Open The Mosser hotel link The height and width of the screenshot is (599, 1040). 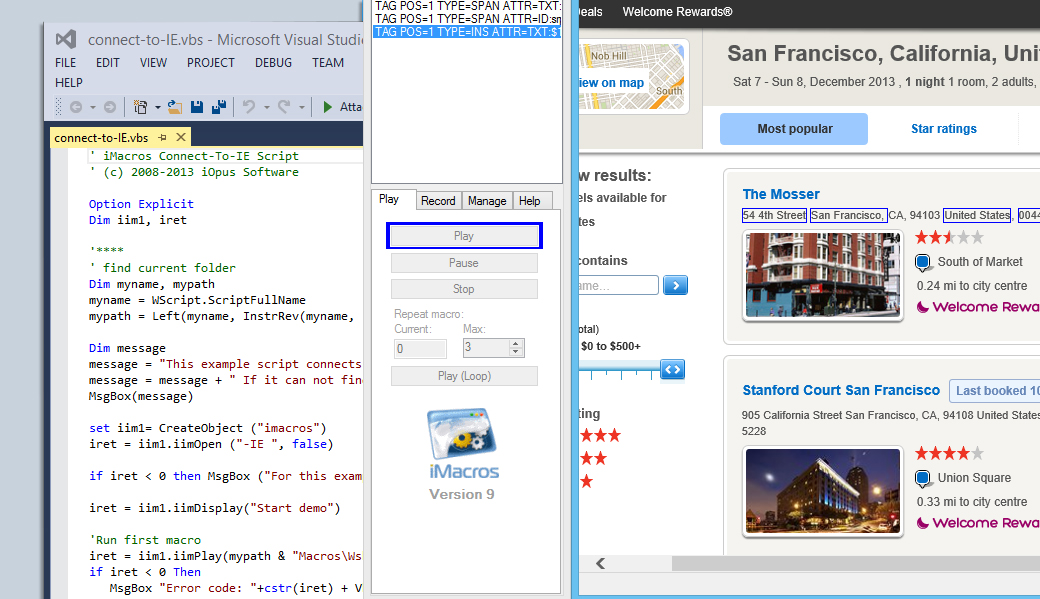781,194
